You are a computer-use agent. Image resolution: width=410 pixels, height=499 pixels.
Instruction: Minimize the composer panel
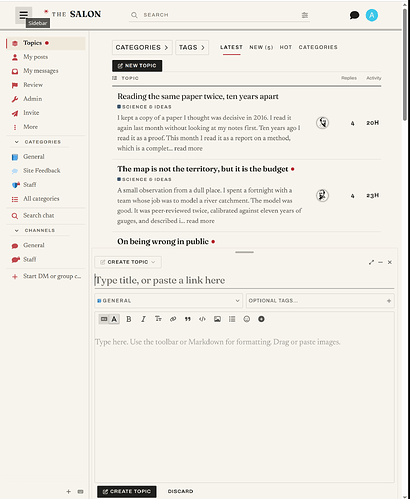[x=380, y=262]
